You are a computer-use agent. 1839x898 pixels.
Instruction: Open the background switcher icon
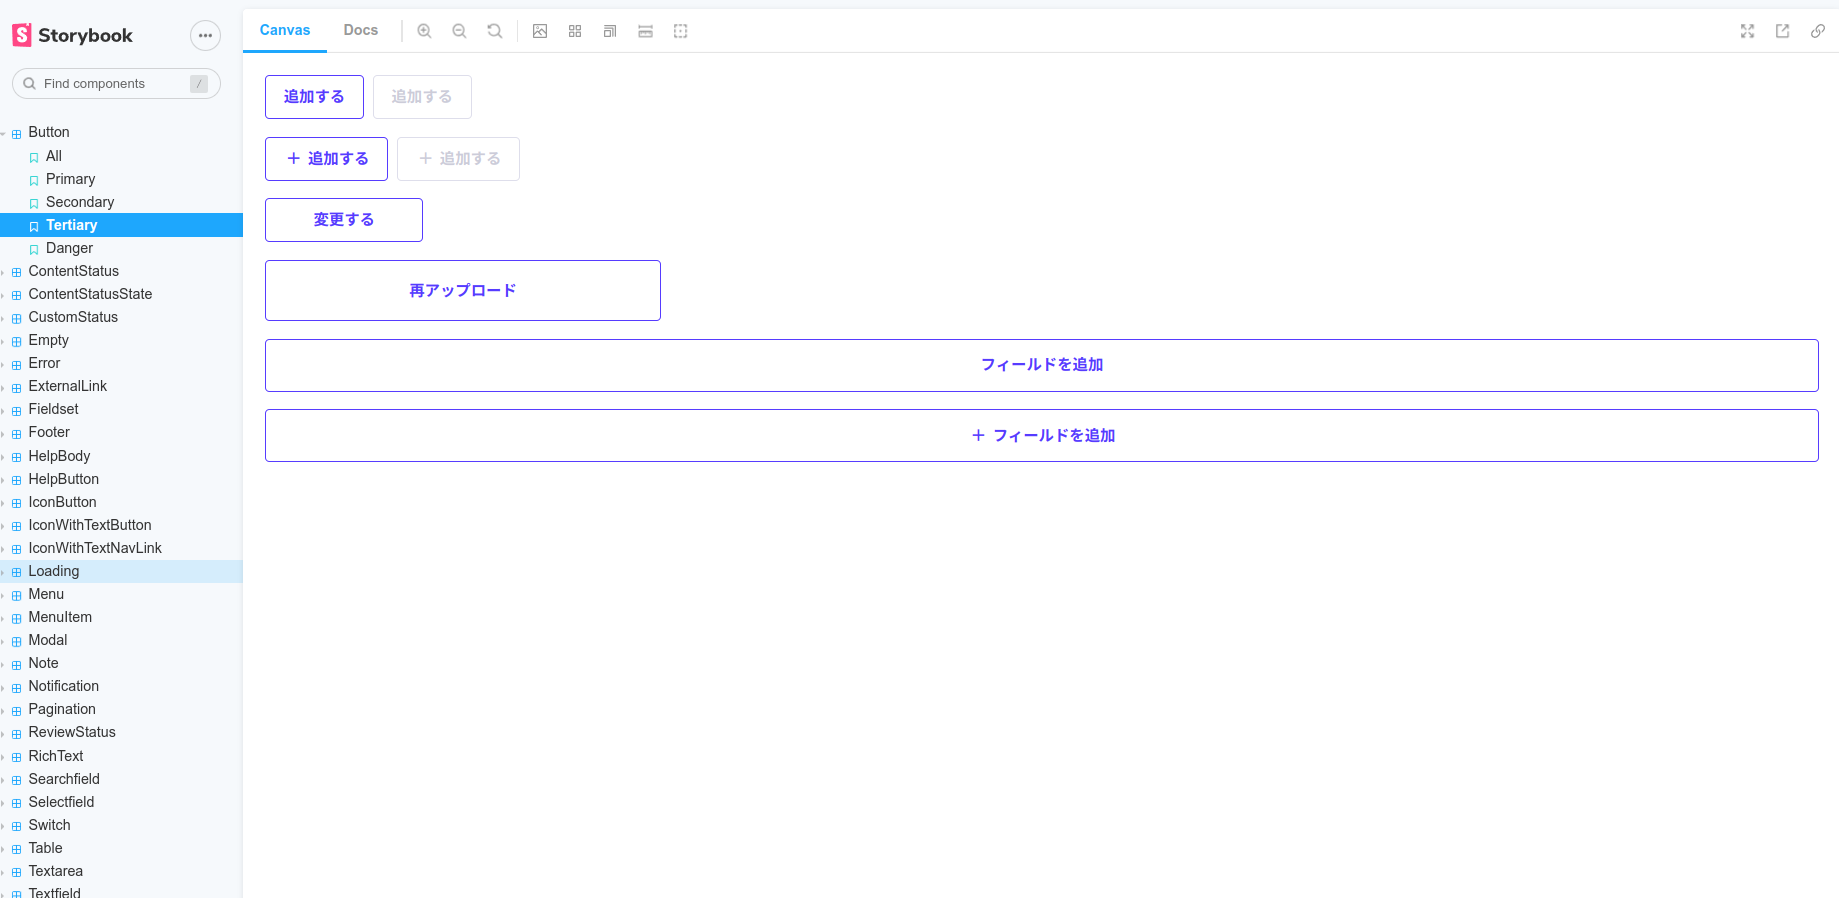point(540,31)
